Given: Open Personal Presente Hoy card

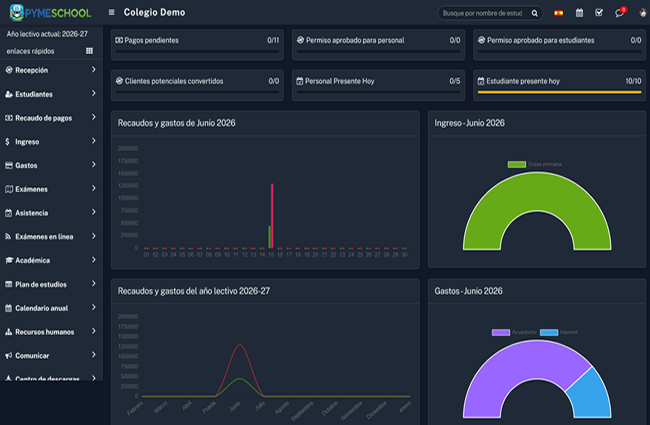Looking at the screenshot, I should pyautogui.click(x=378, y=85).
